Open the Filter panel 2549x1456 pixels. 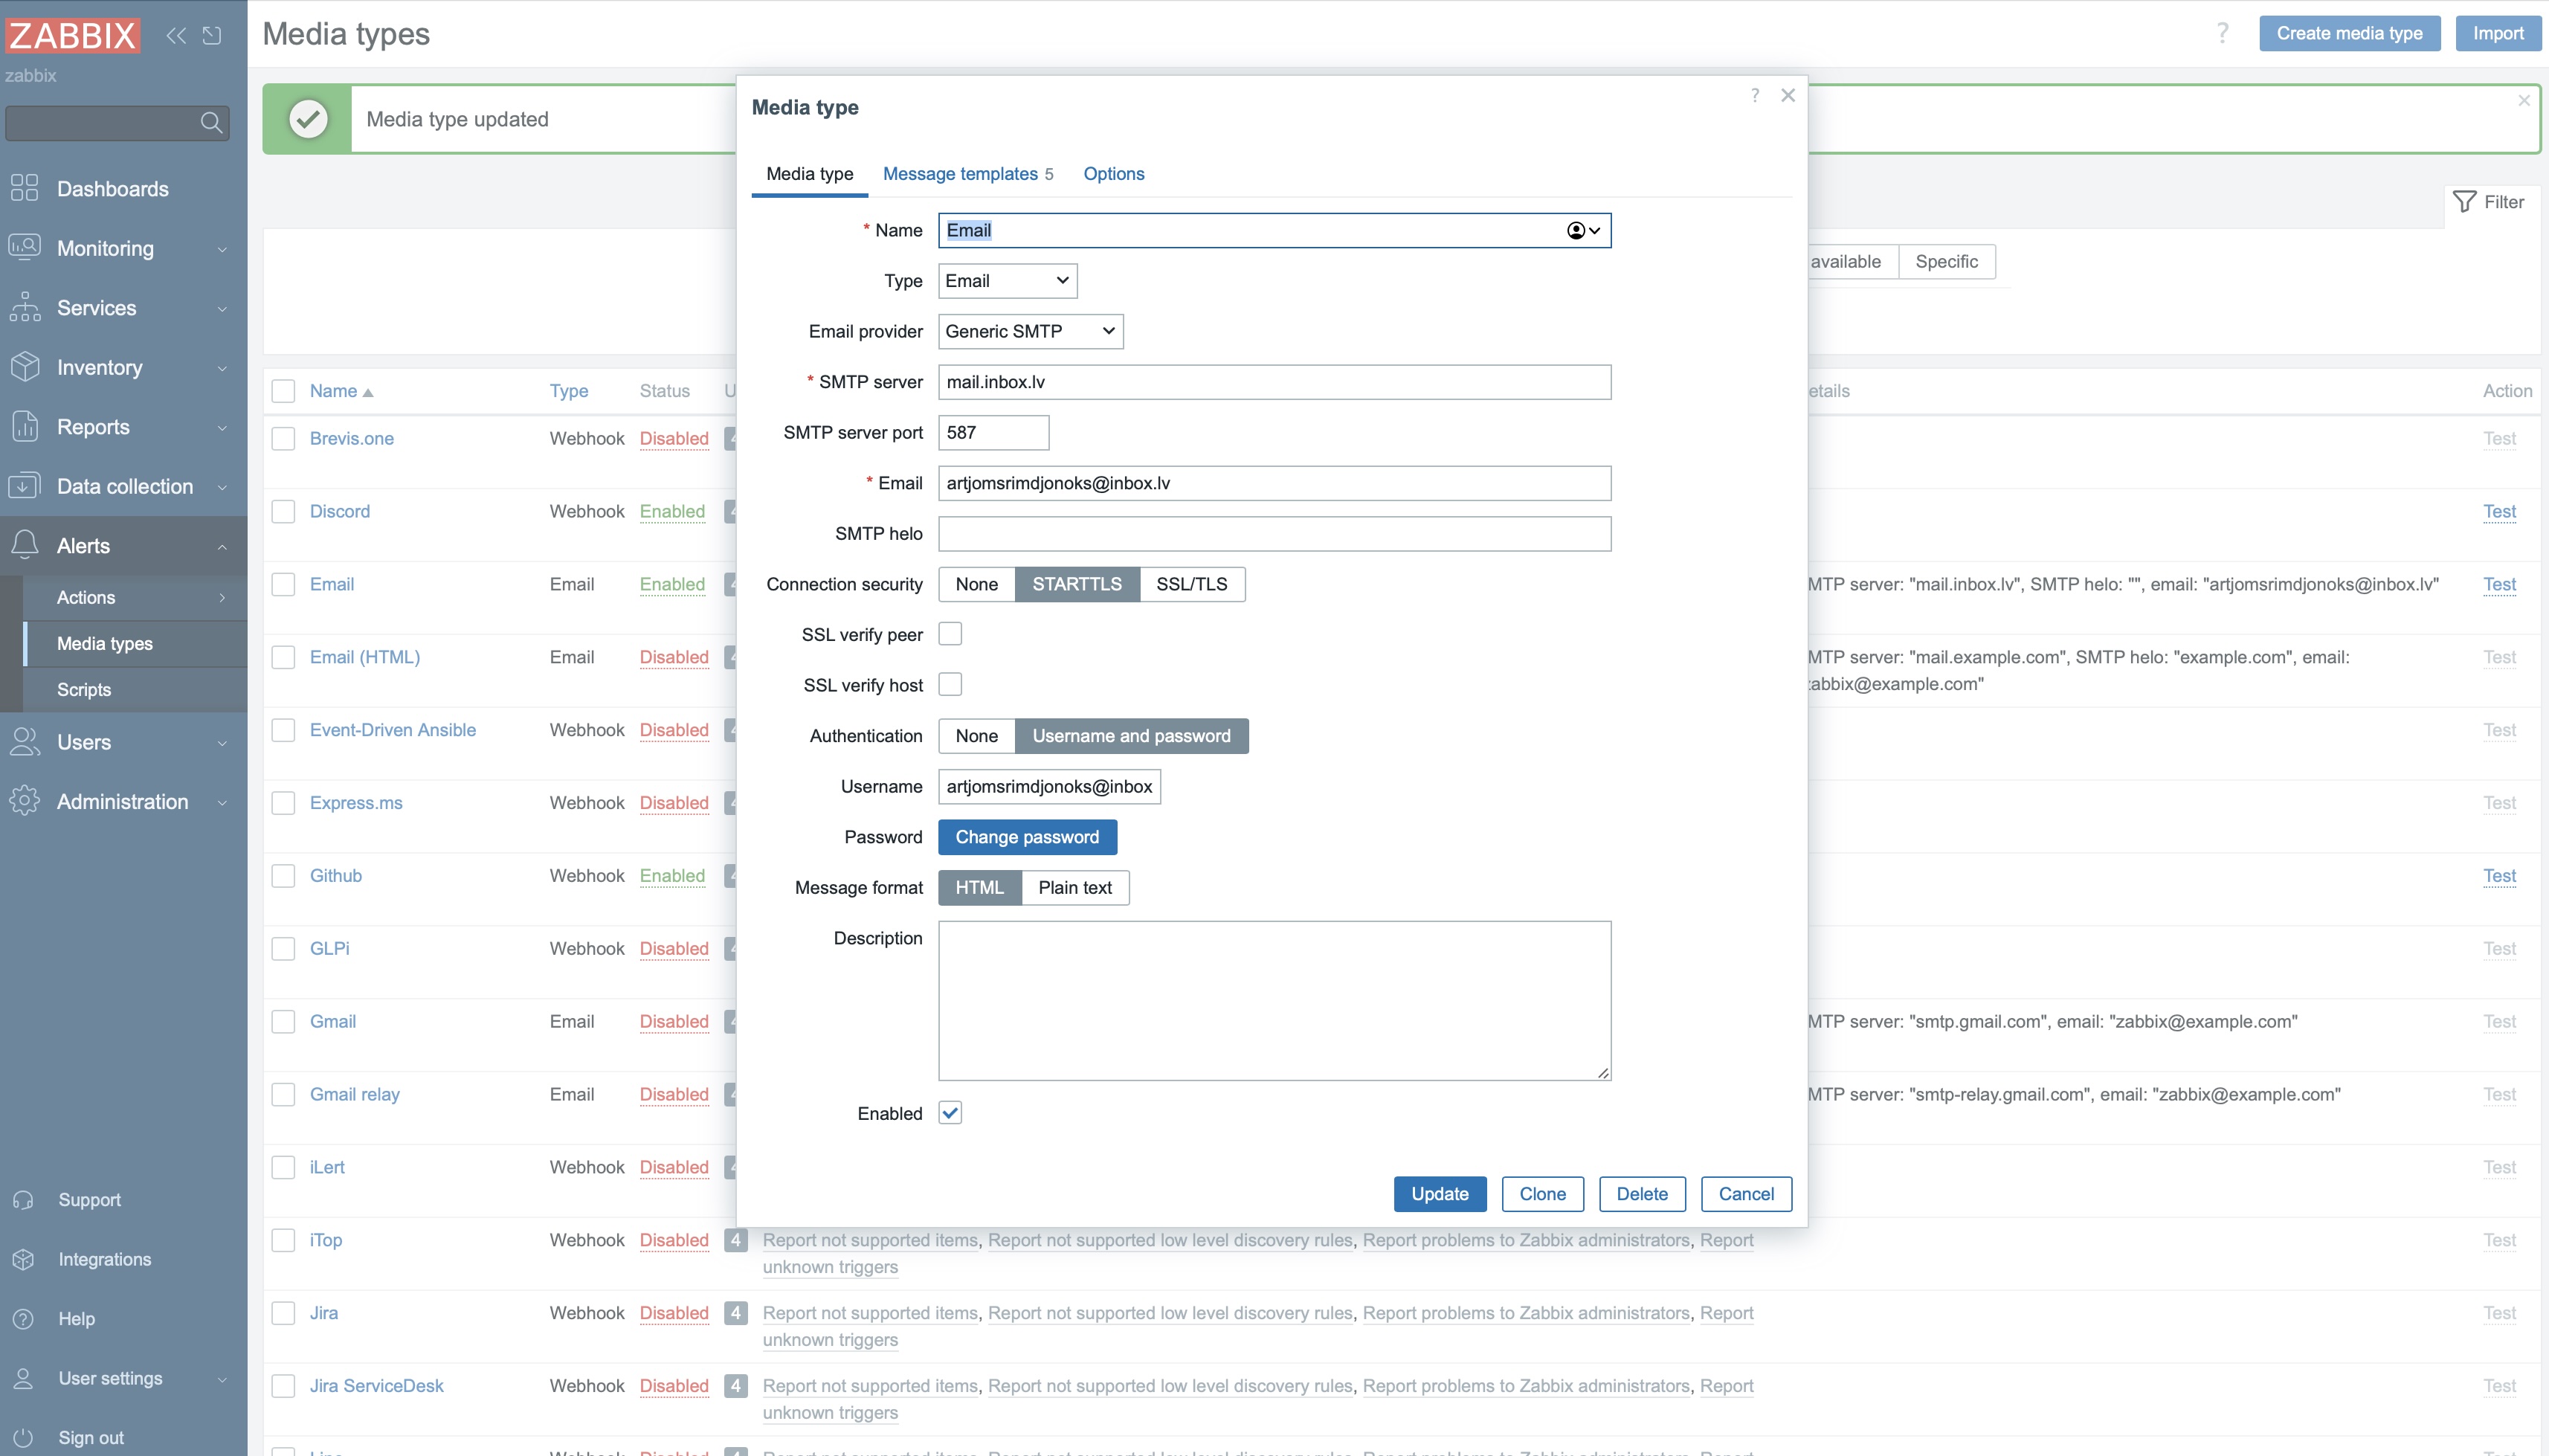pyautogui.click(x=2489, y=202)
